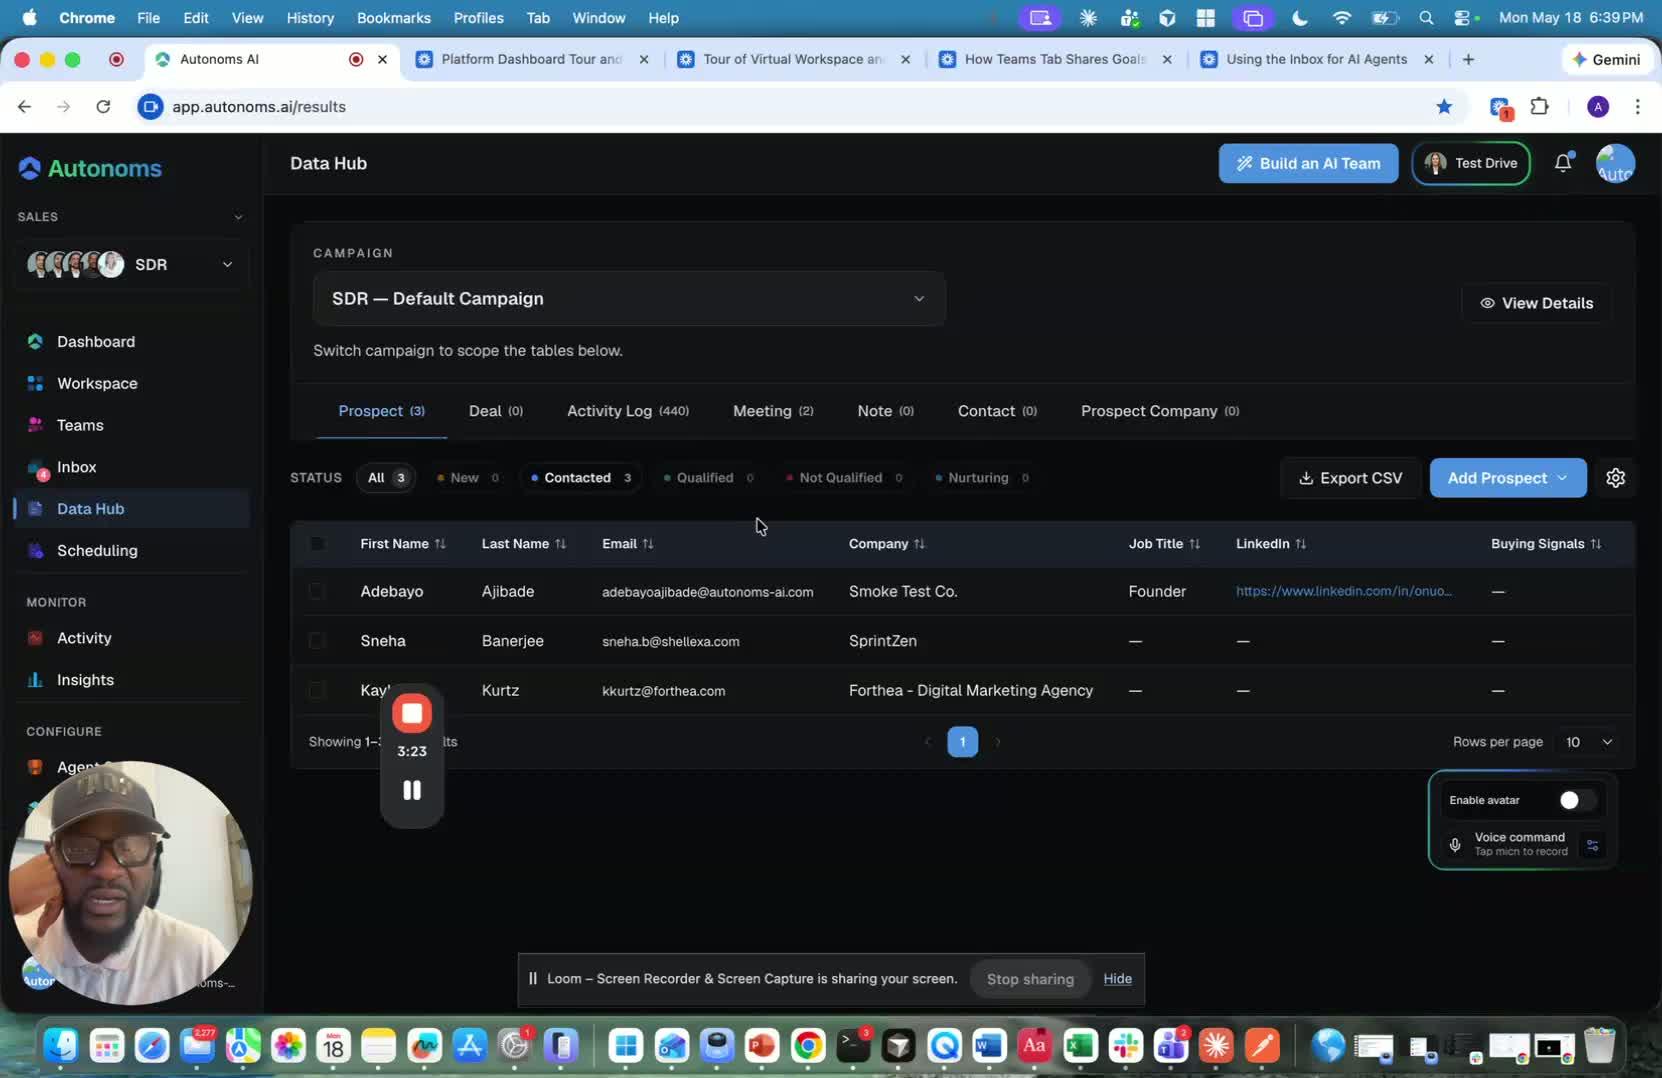1662x1078 pixels.
Task: Open Insights under Monitor
Action: (85, 680)
